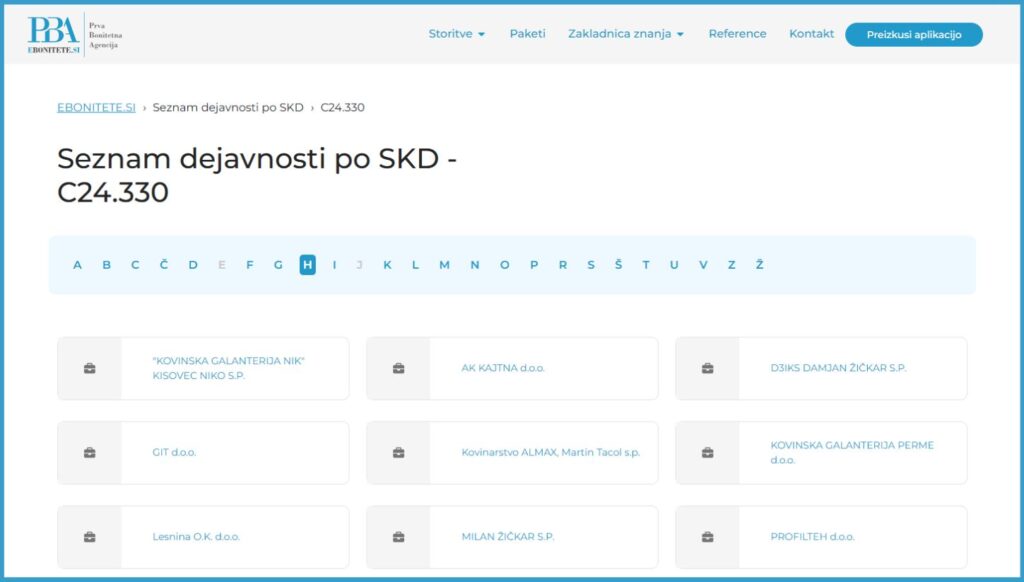1024x582 pixels.
Task: Expand the Storitve dropdown menu
Action: 456,34
